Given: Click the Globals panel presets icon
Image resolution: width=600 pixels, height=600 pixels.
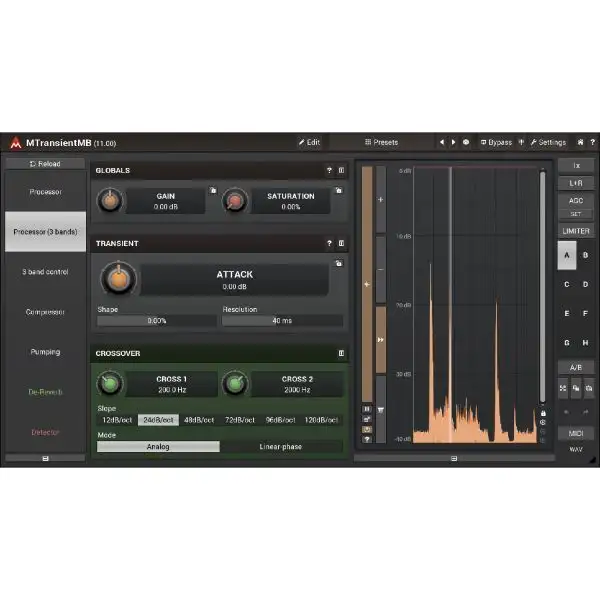Looking at the screenshot, I should point(341,170).
